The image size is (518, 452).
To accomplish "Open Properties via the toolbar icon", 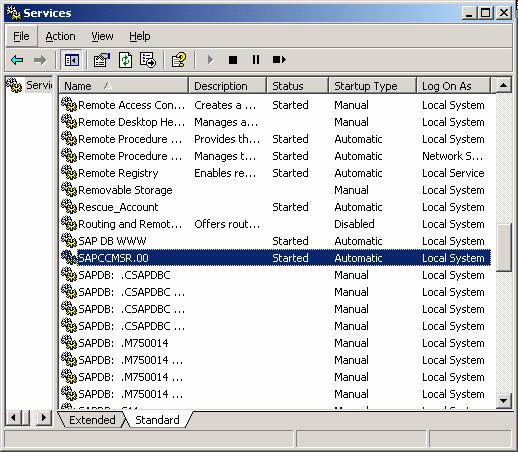I will tap(102, 60).
